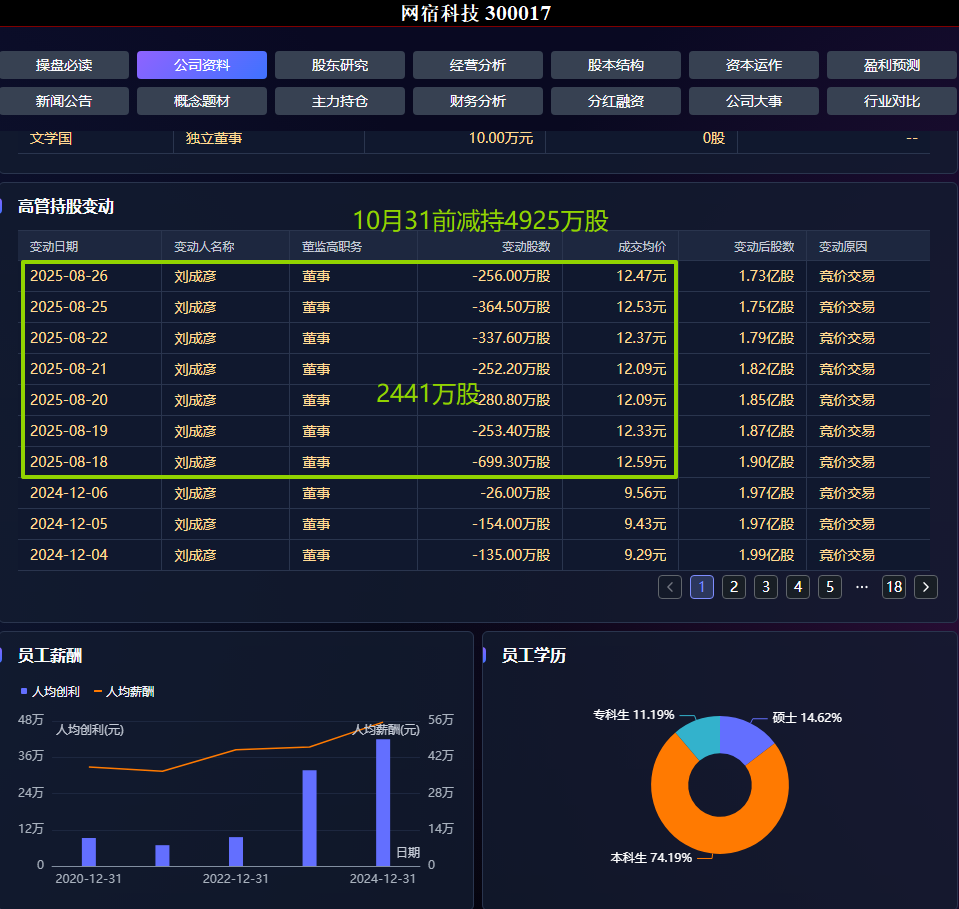The width and height of the screenshot is (959, 909).
Task: Click the 2024-12-31 bar in salary chart
Action: point(383,803)
